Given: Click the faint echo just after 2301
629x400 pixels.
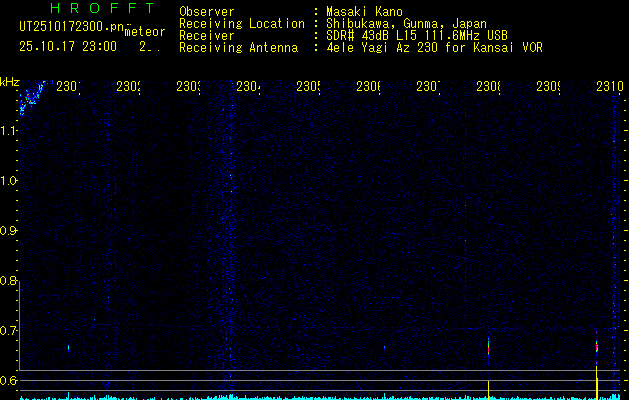Looking at the screenshot, I should point(69,347).
